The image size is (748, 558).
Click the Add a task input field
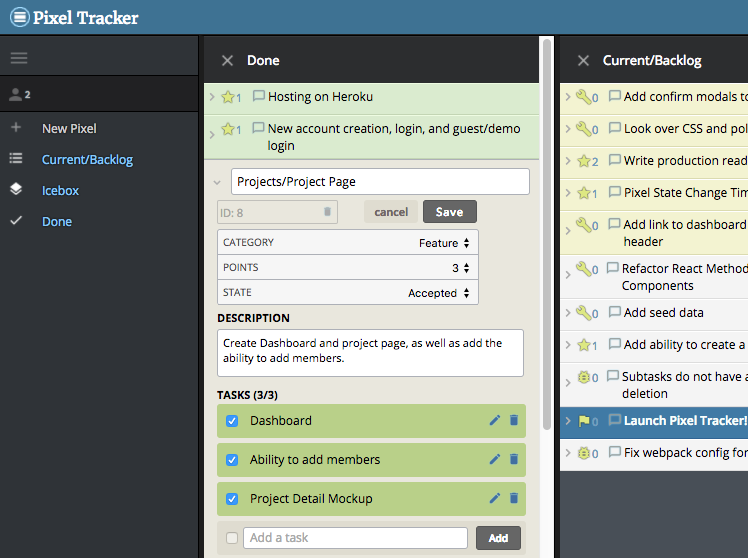pos(355,538)
